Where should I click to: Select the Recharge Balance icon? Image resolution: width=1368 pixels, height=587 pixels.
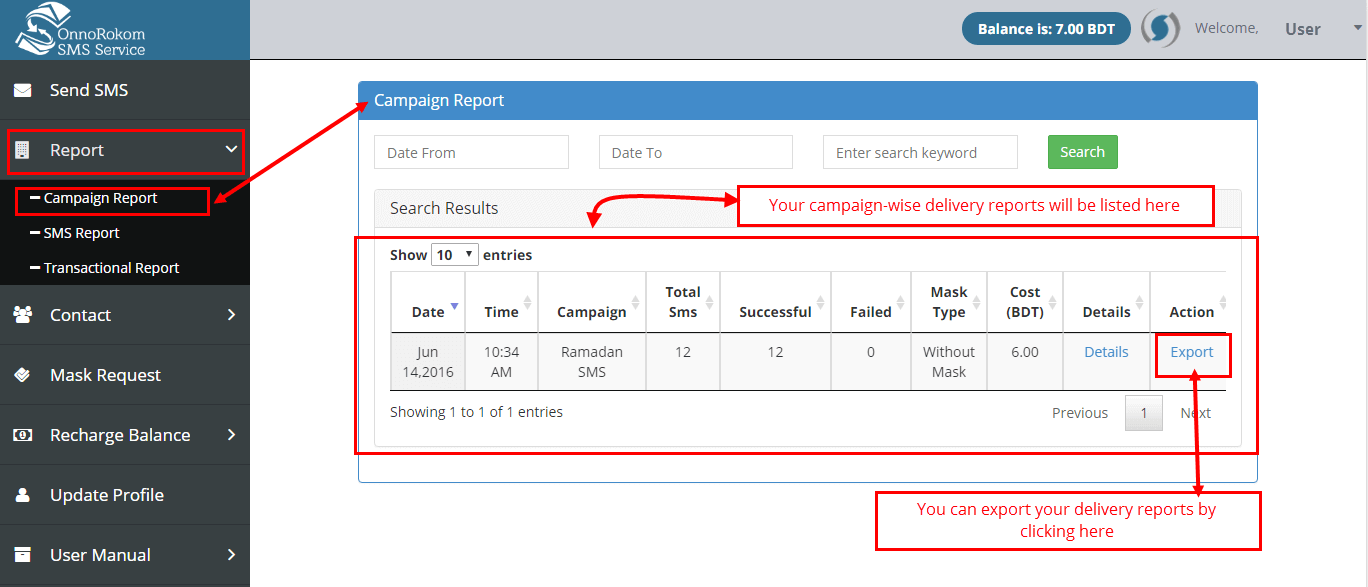tap(24, 434)
